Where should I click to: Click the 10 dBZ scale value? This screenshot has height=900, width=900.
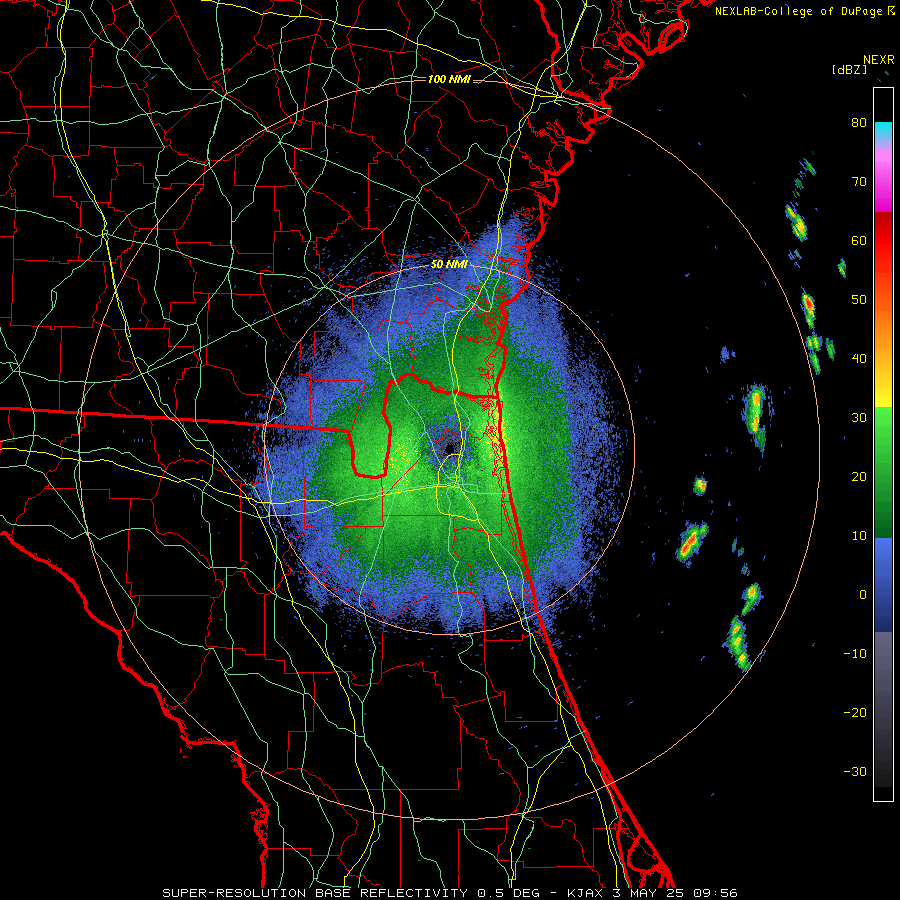pyautogui.click(x=859, y=536)
